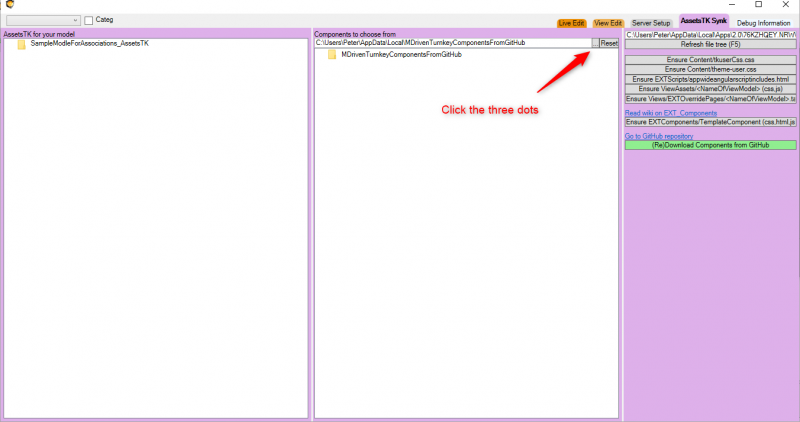Screen dimensions: 800x422
Task: Close the application window
Action: click(786, 5)
